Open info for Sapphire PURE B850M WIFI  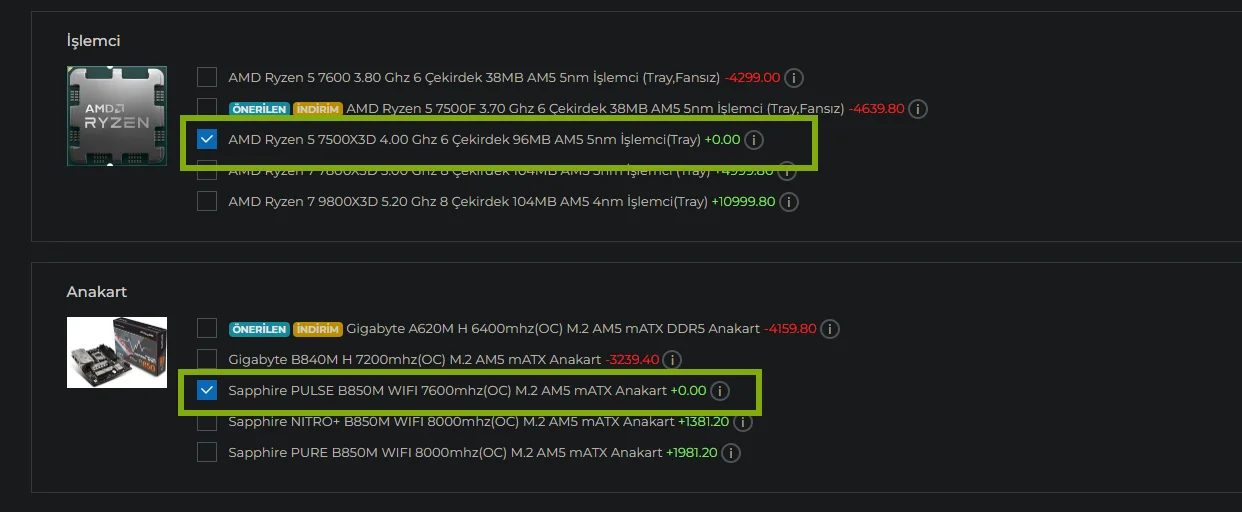[x=731, y=453]
